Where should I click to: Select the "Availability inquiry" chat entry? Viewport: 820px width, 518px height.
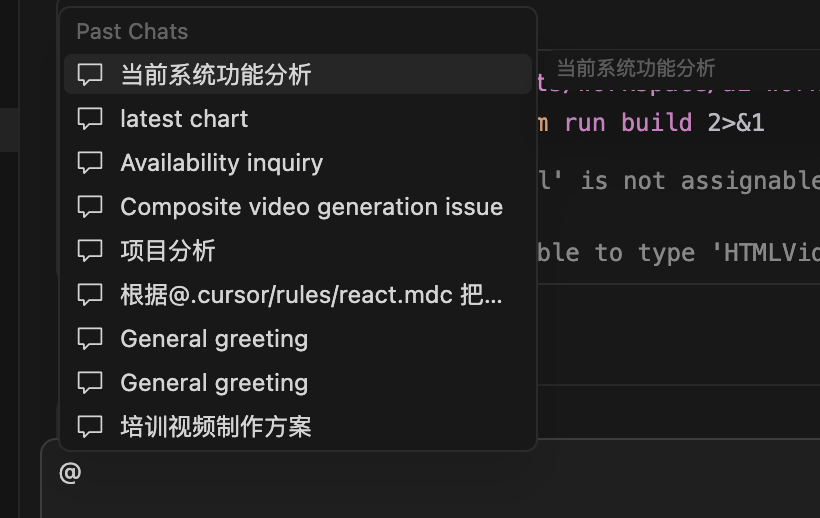221,163
